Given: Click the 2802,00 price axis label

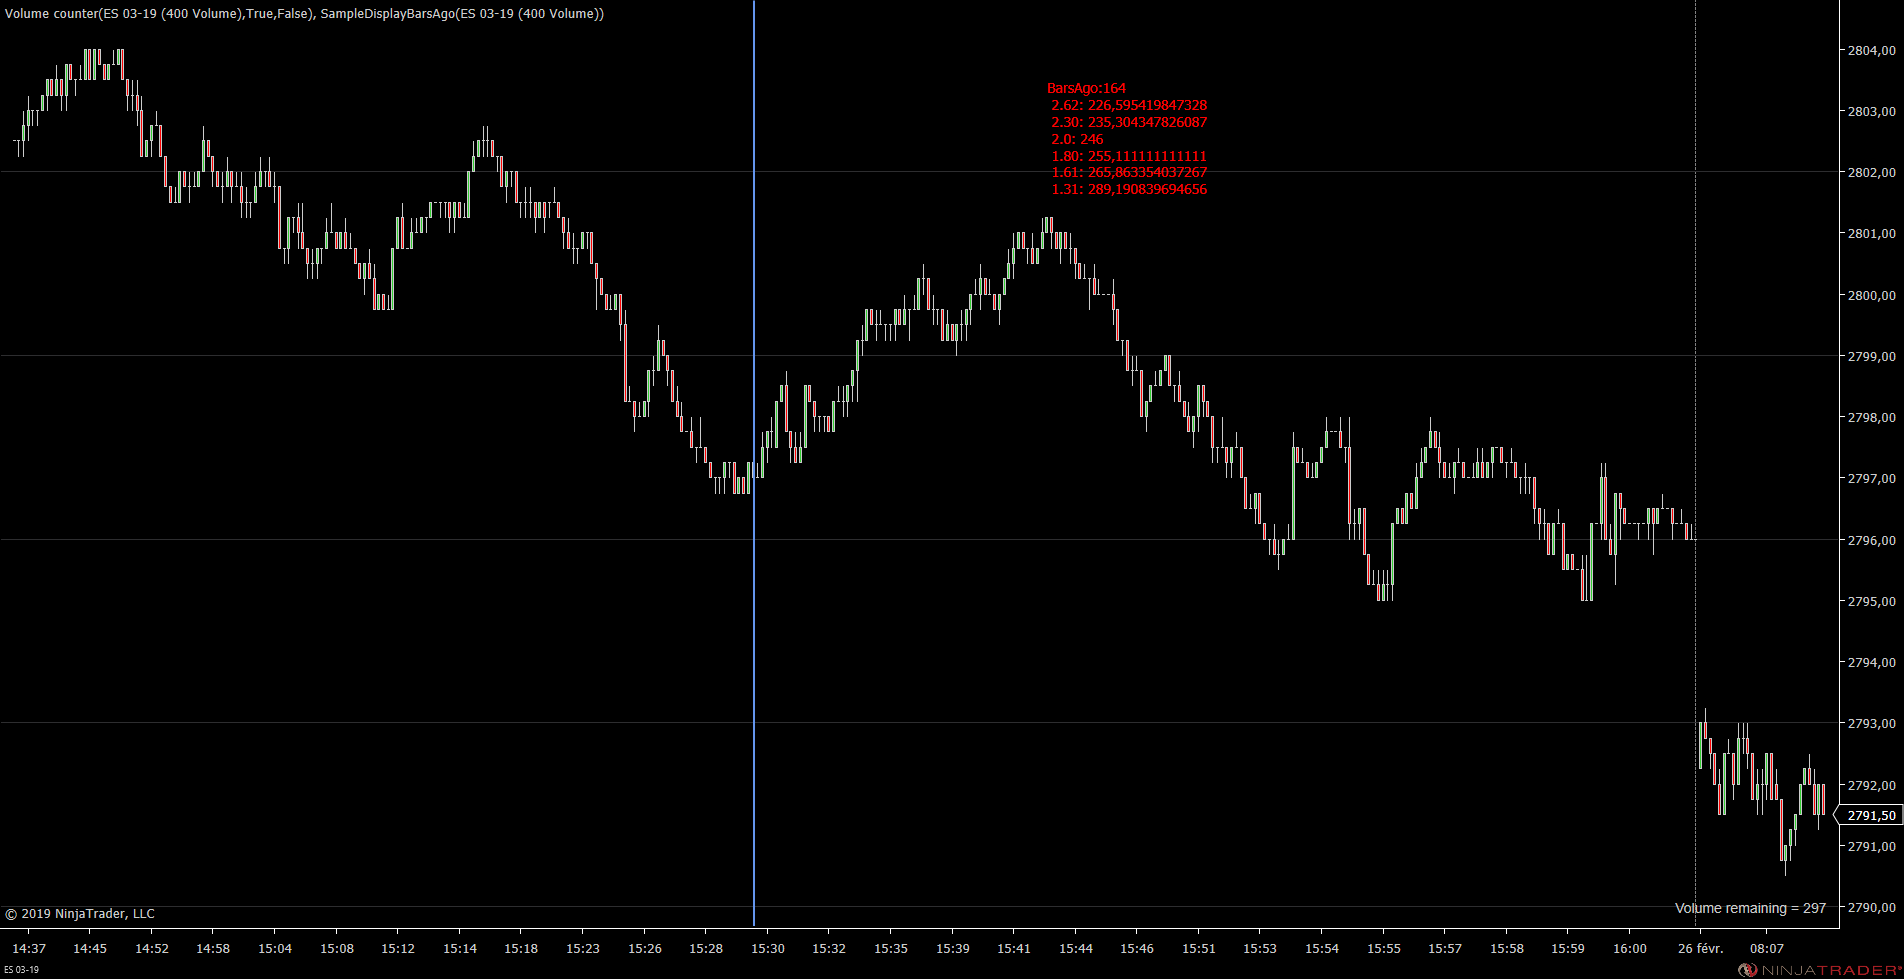Looking at the screenshot, I should [1871, 172].
